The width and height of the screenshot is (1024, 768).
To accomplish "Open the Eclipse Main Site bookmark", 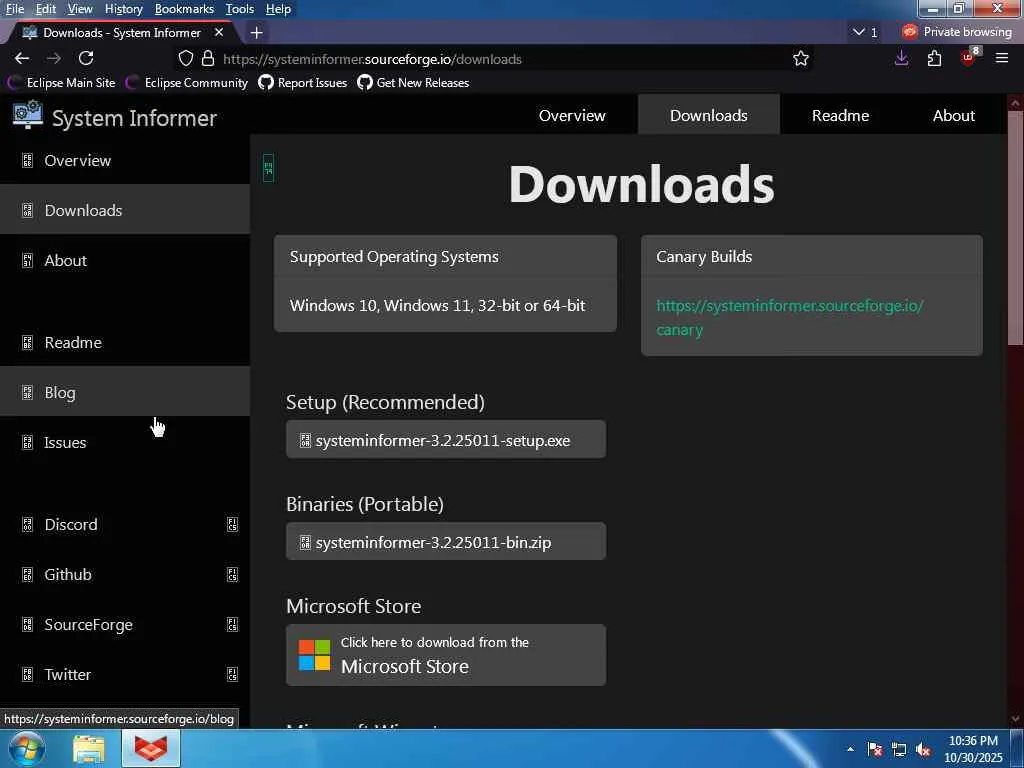I will 61,83.
